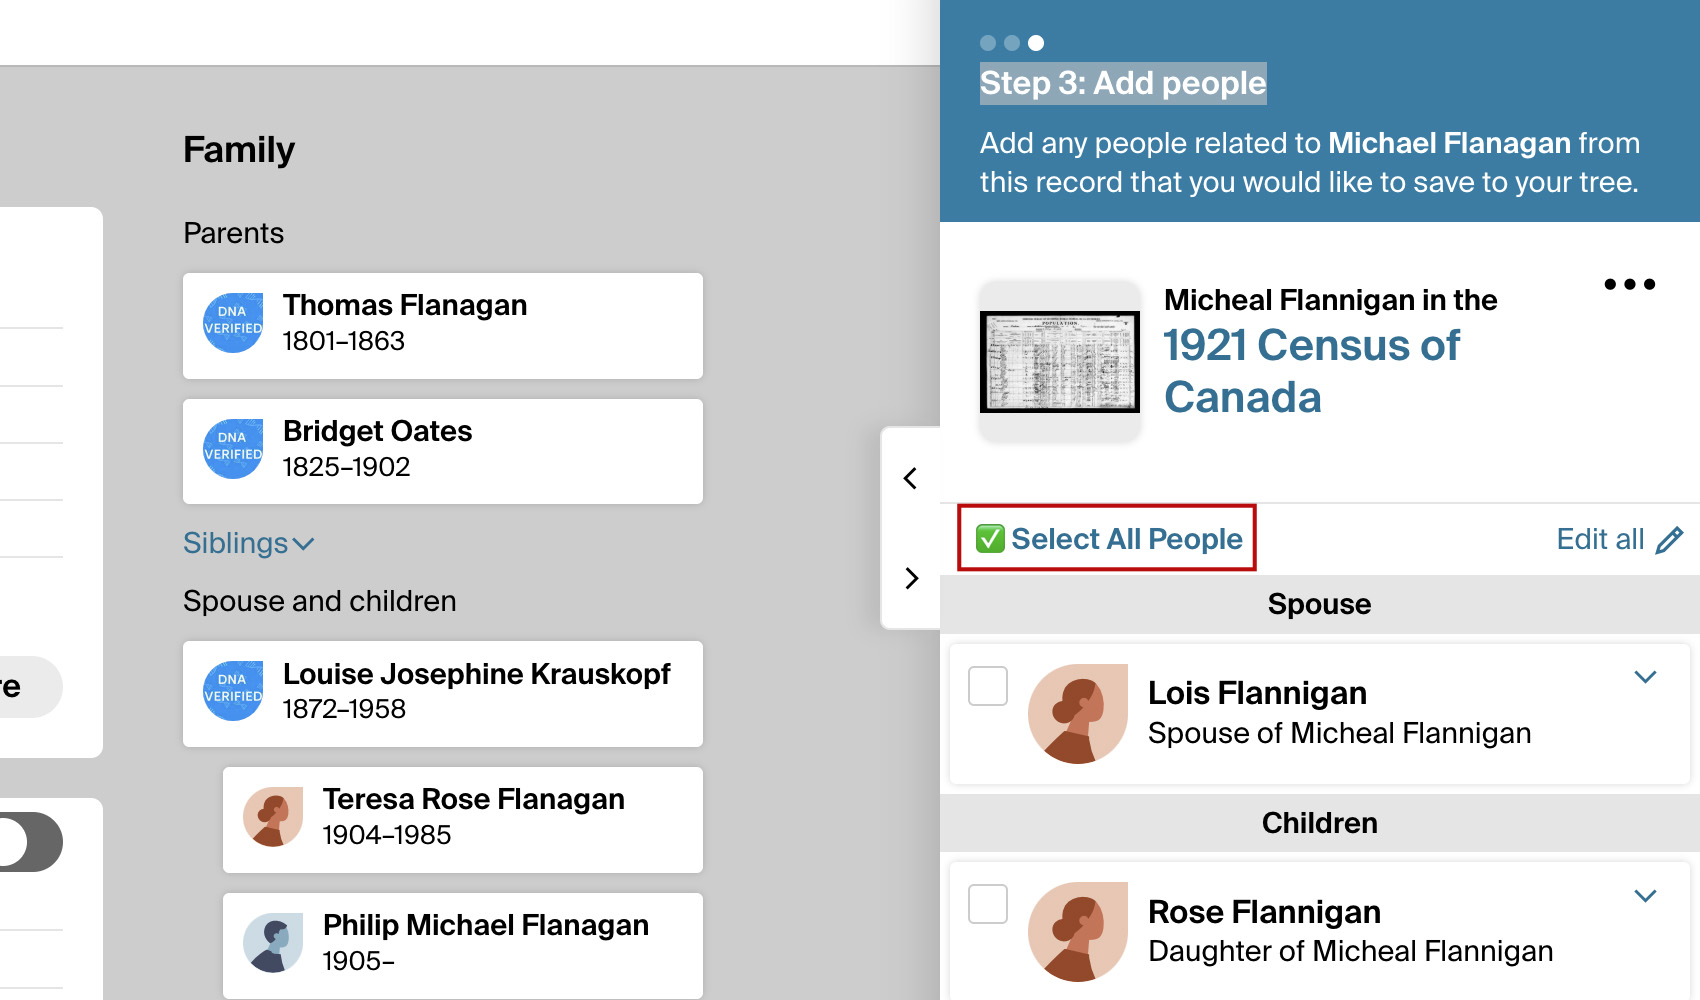1700x1000 pixels.
Task: Click the next arrow on the side panel
Action: tap(910, 578)
